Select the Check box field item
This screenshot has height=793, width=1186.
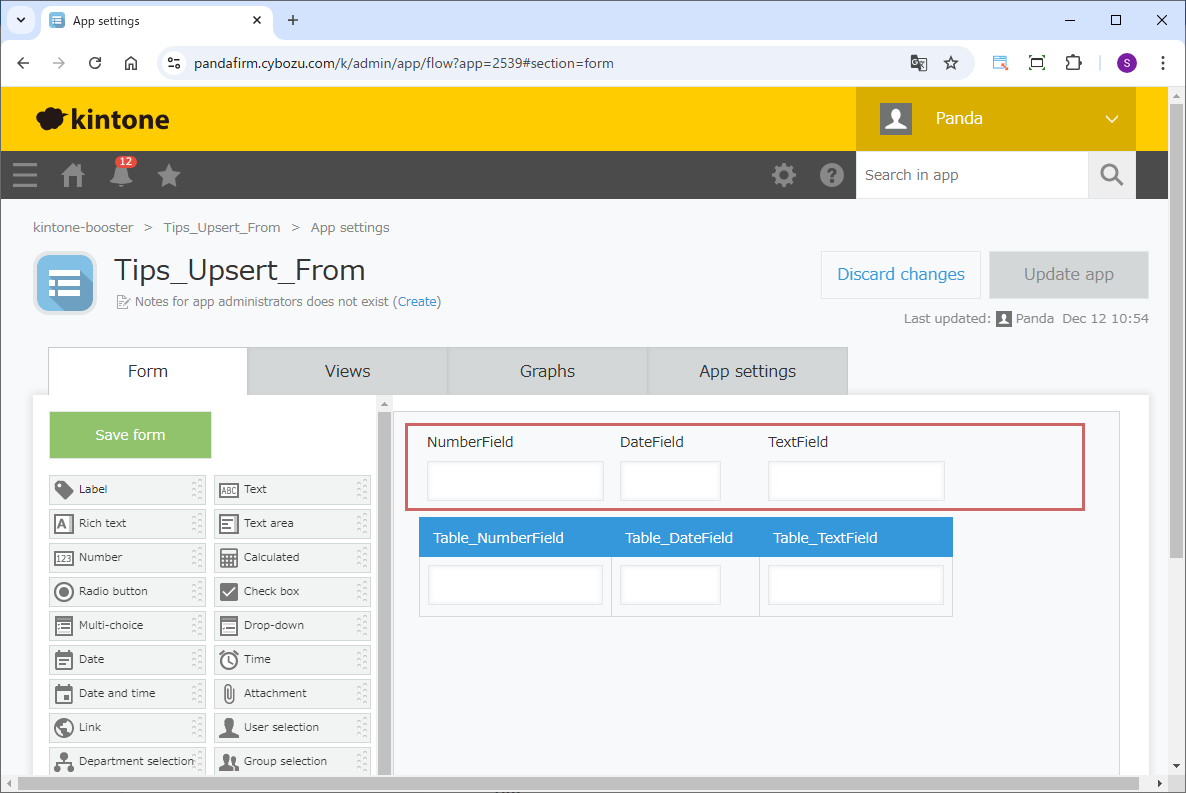coord(292,591)
